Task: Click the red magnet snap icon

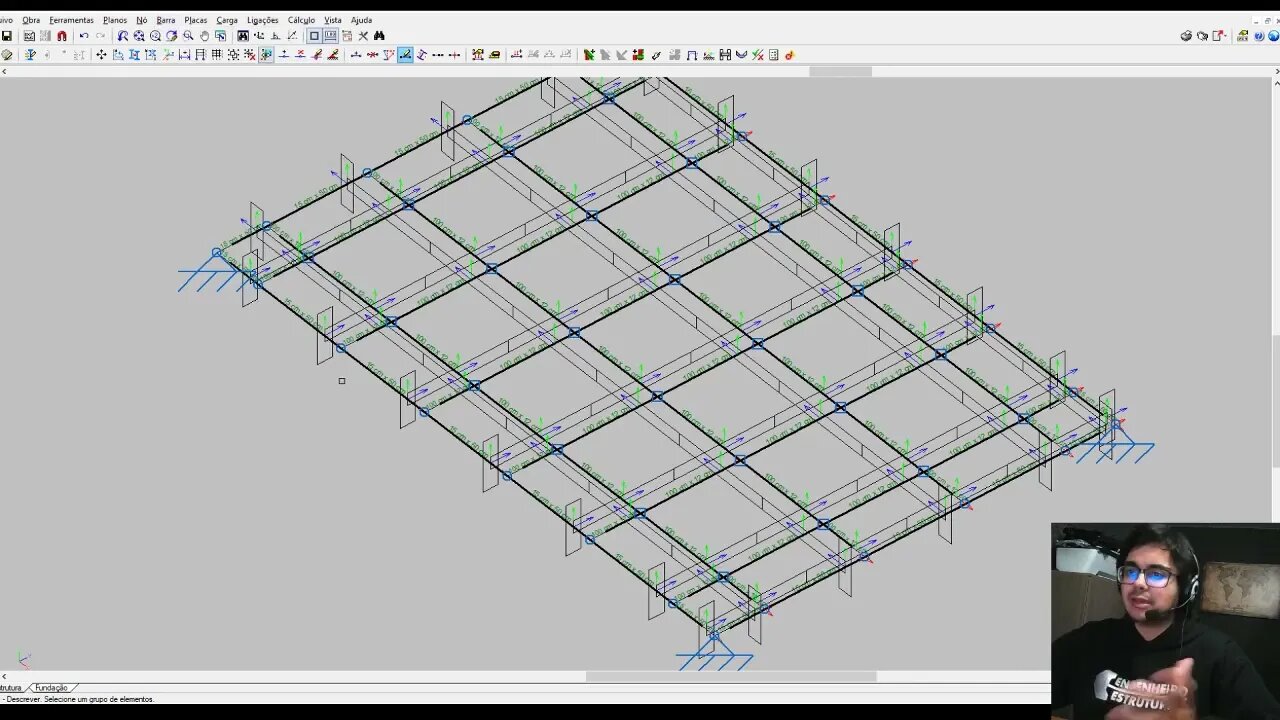Action: pyautogui.click(x=62, y=36)
